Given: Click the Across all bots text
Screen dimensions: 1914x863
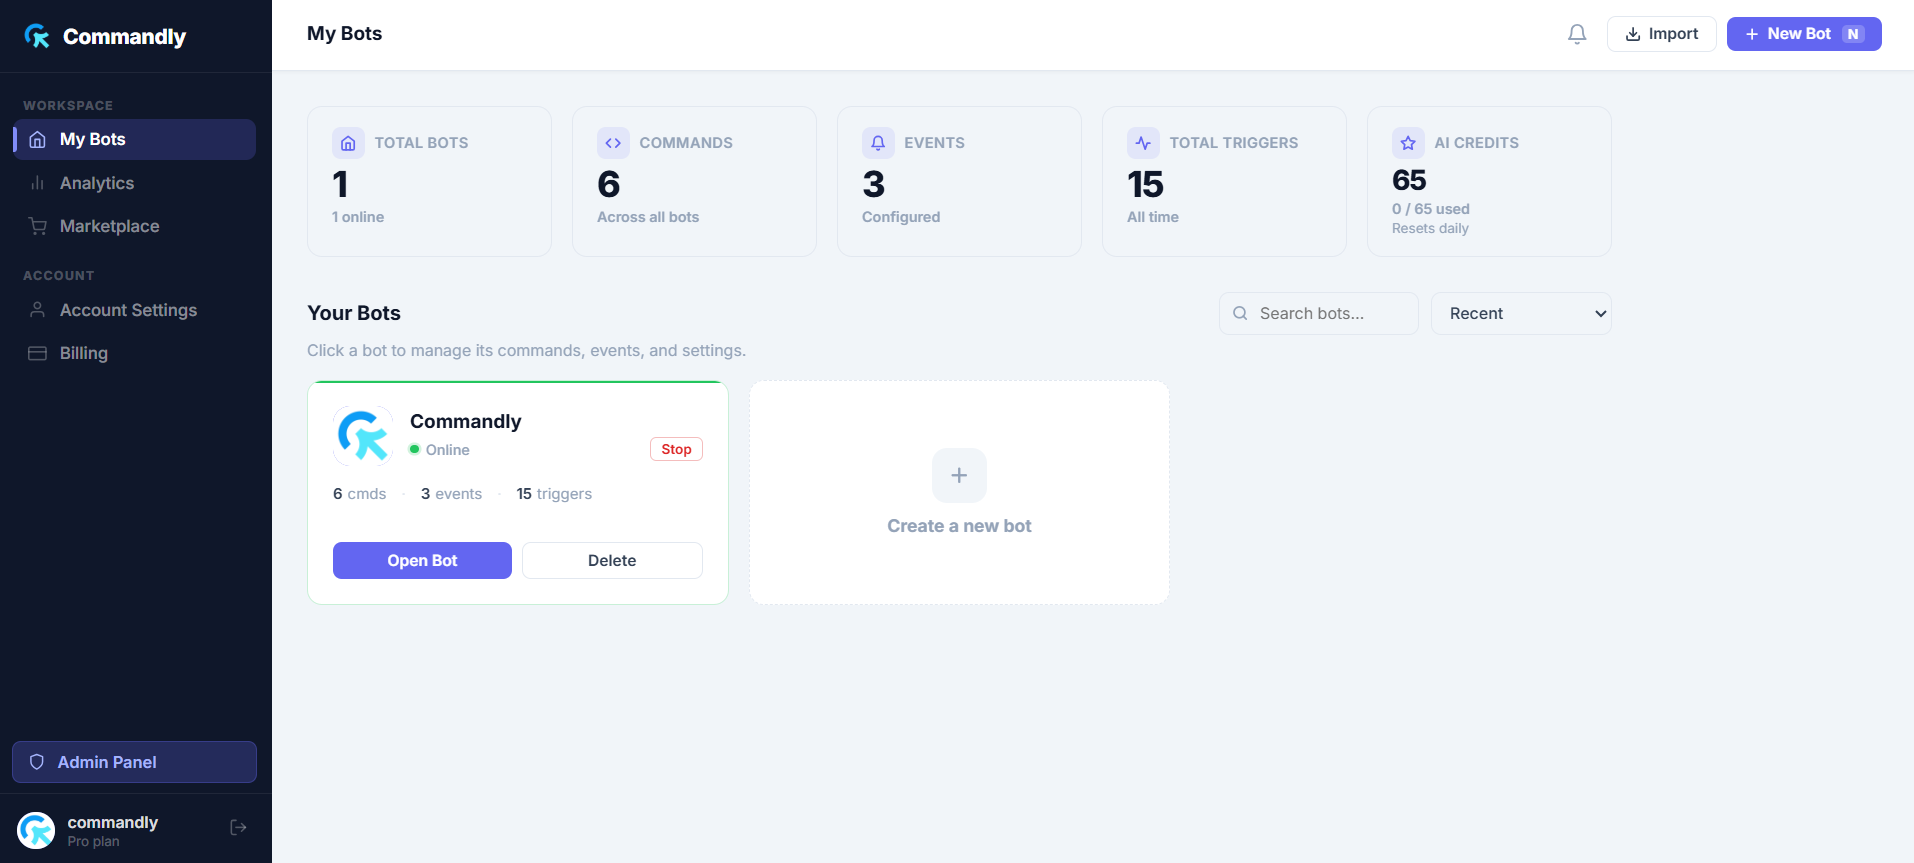Looking at the screenshot, I should click(648, 217).
